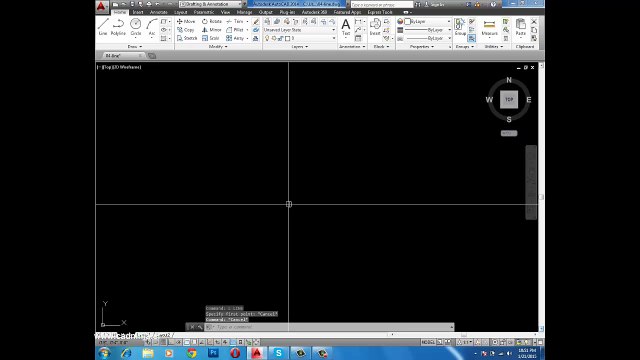Click TOP face on the ViewCube
This screenshot has height=360, width=640.
pos(509,100)
